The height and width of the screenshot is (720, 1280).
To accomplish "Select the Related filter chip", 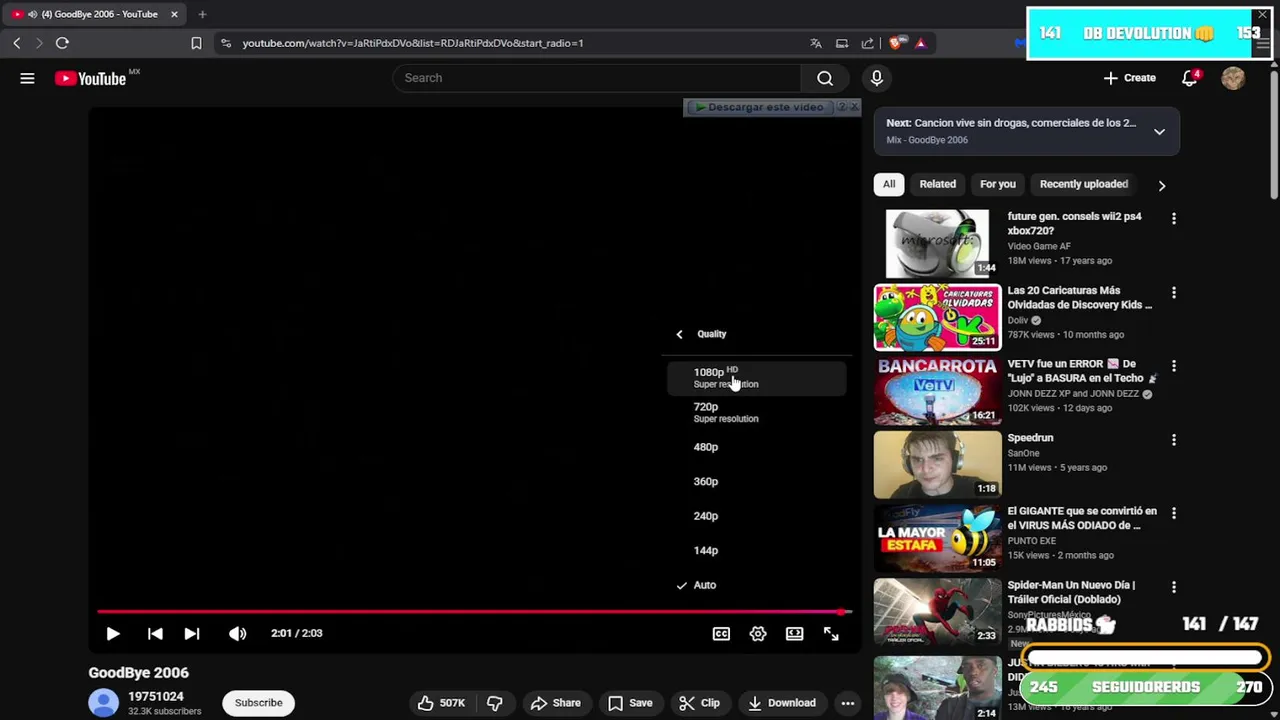I will 938,184.
